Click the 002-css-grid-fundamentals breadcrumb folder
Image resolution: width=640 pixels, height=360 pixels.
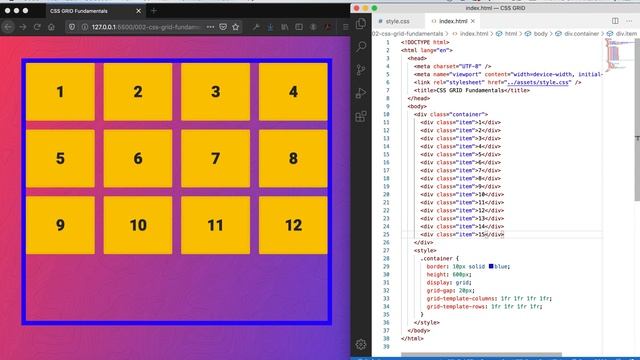pos(407,33)
